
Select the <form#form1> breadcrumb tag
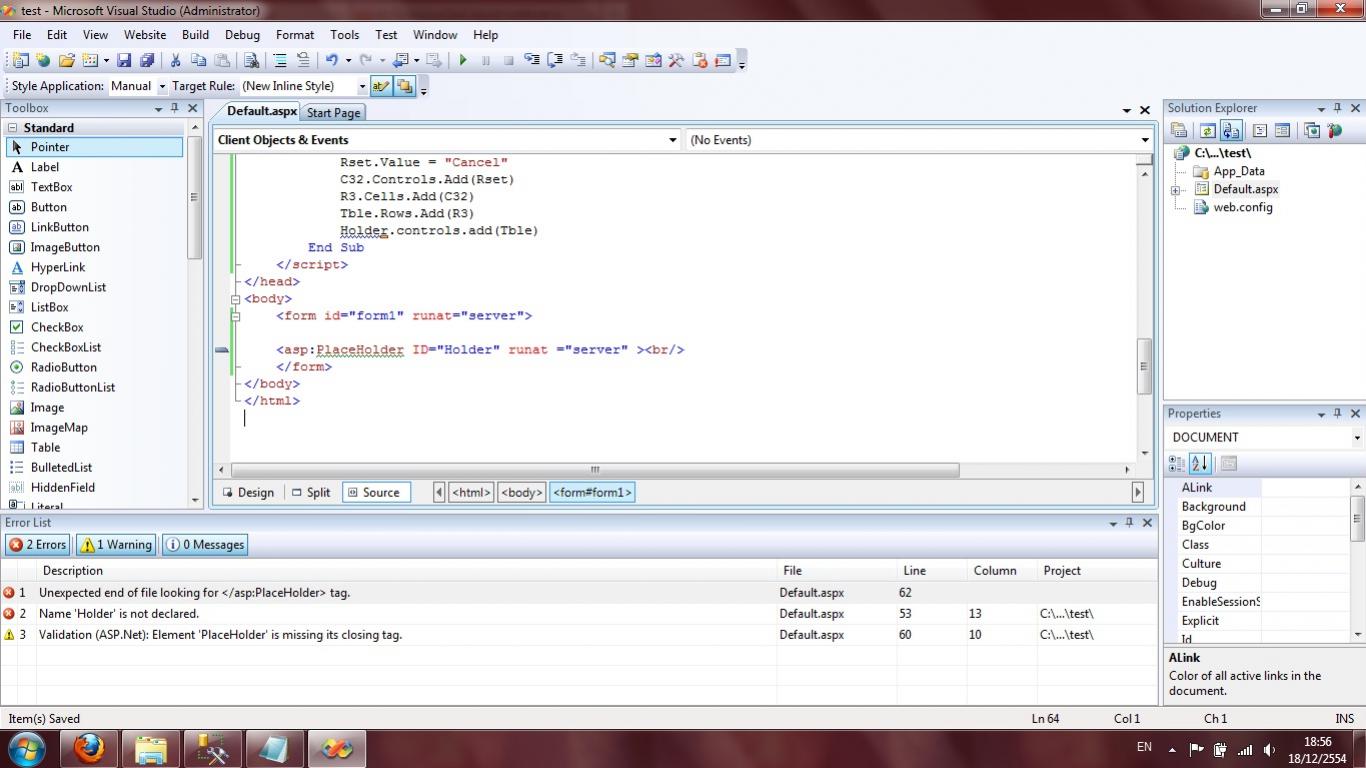592,492
